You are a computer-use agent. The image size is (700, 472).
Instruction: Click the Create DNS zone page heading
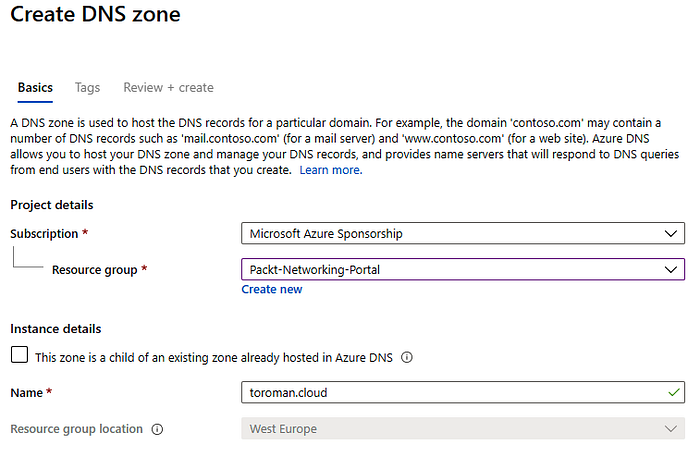[x=96, y=14]
